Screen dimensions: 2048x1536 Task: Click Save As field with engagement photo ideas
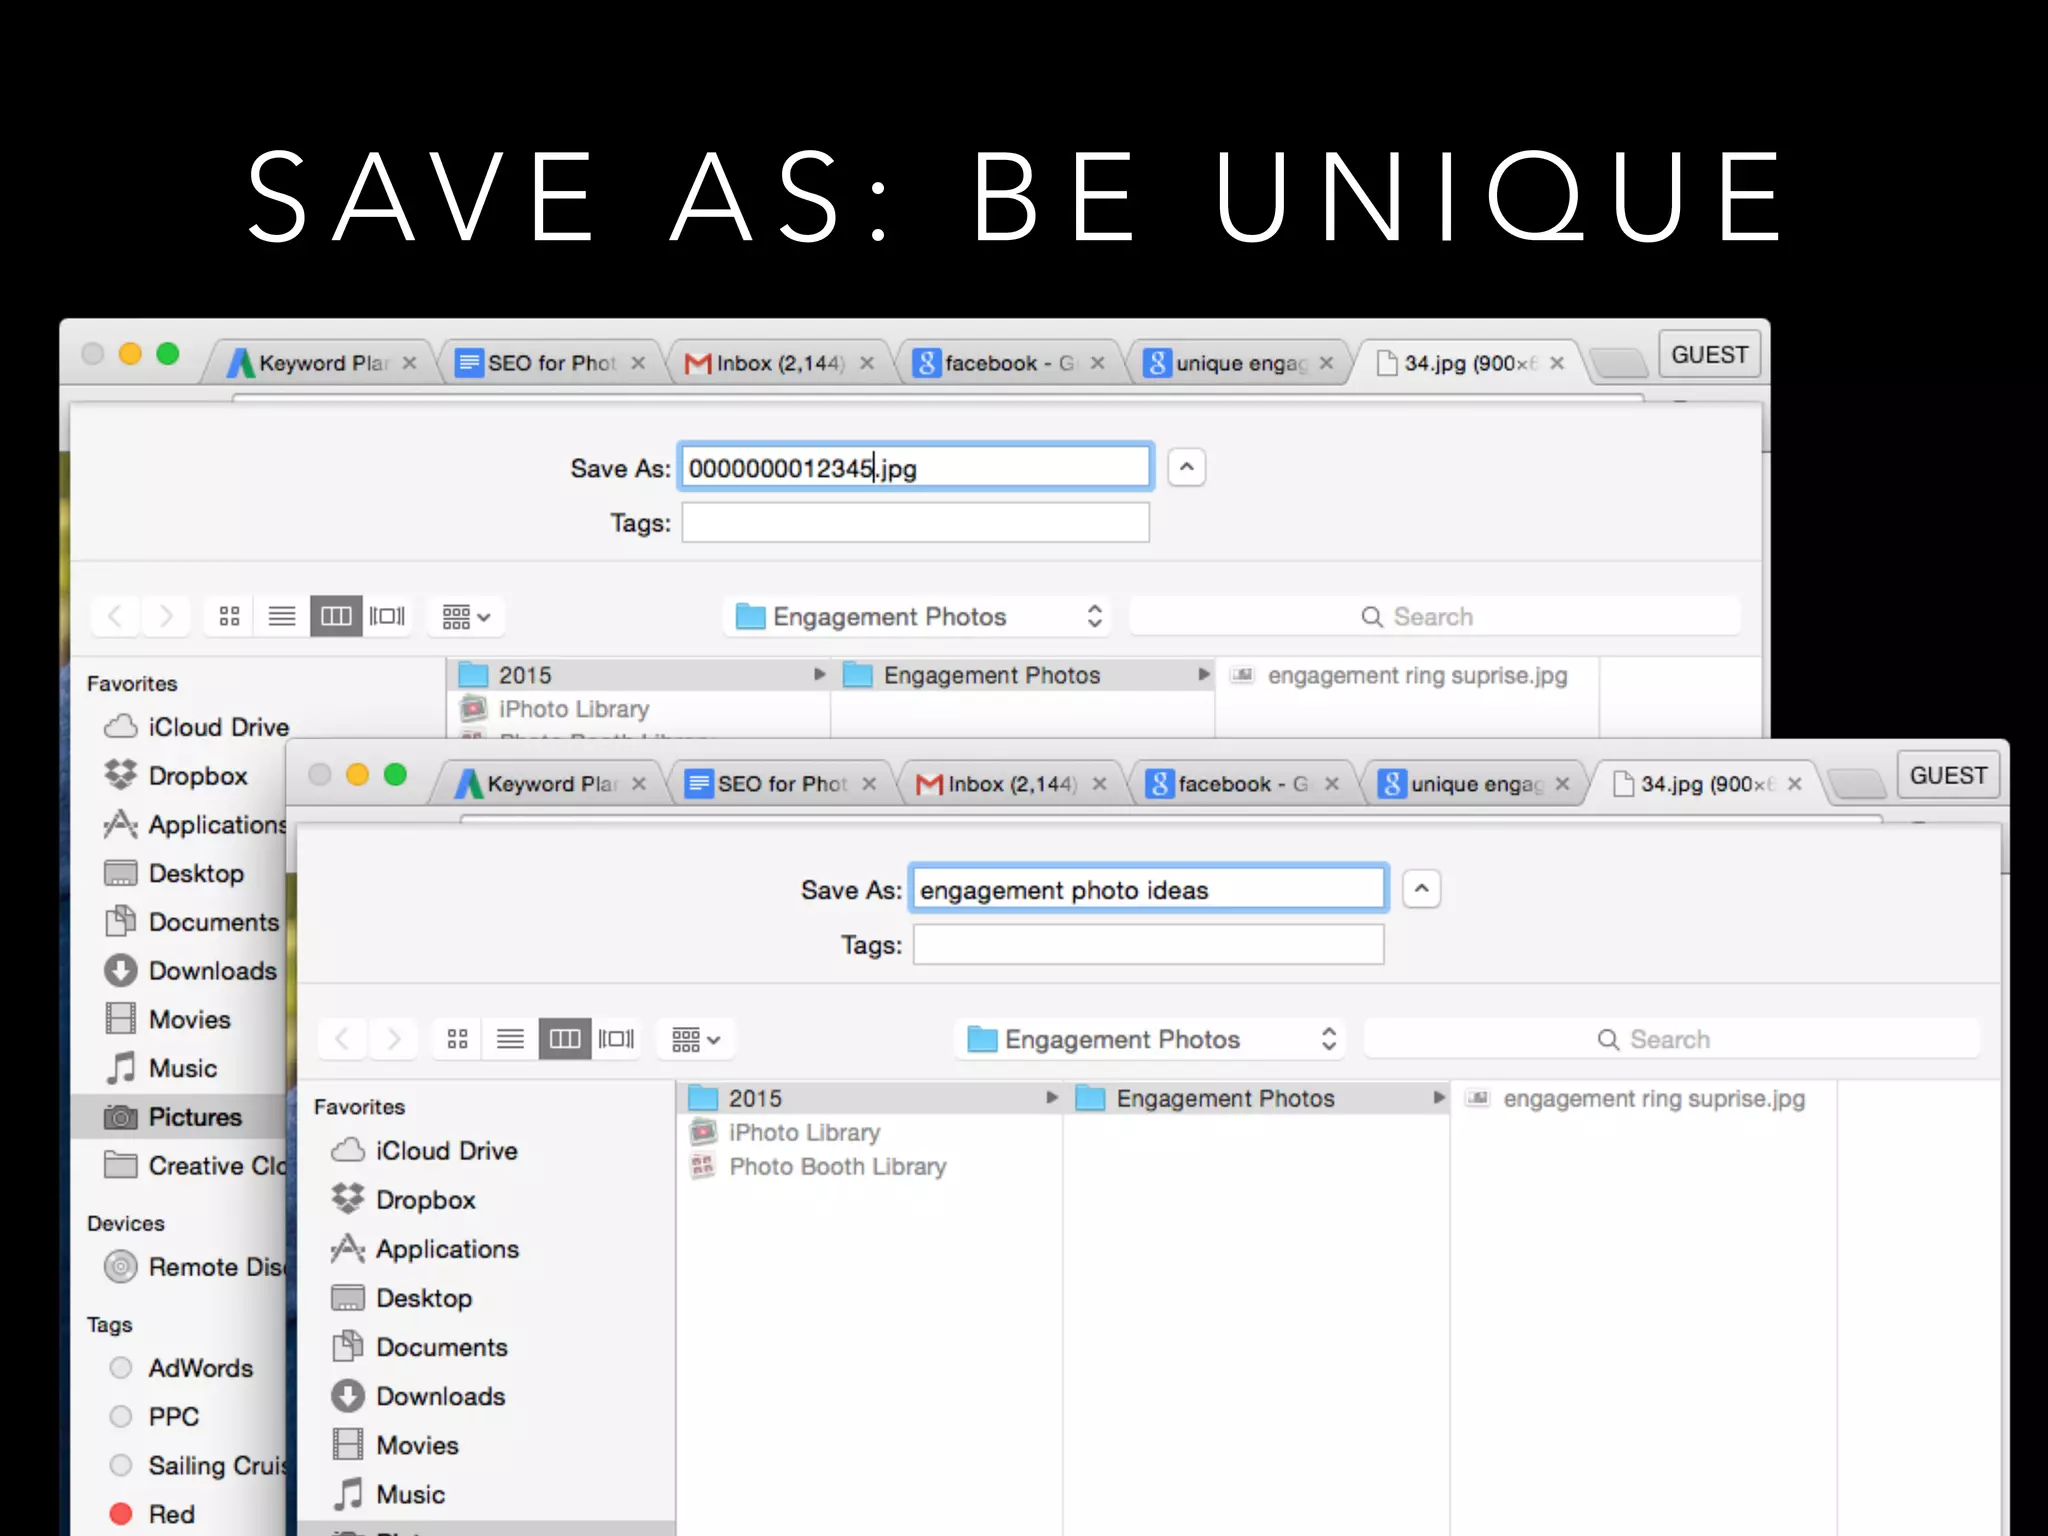click(1148, 889)
